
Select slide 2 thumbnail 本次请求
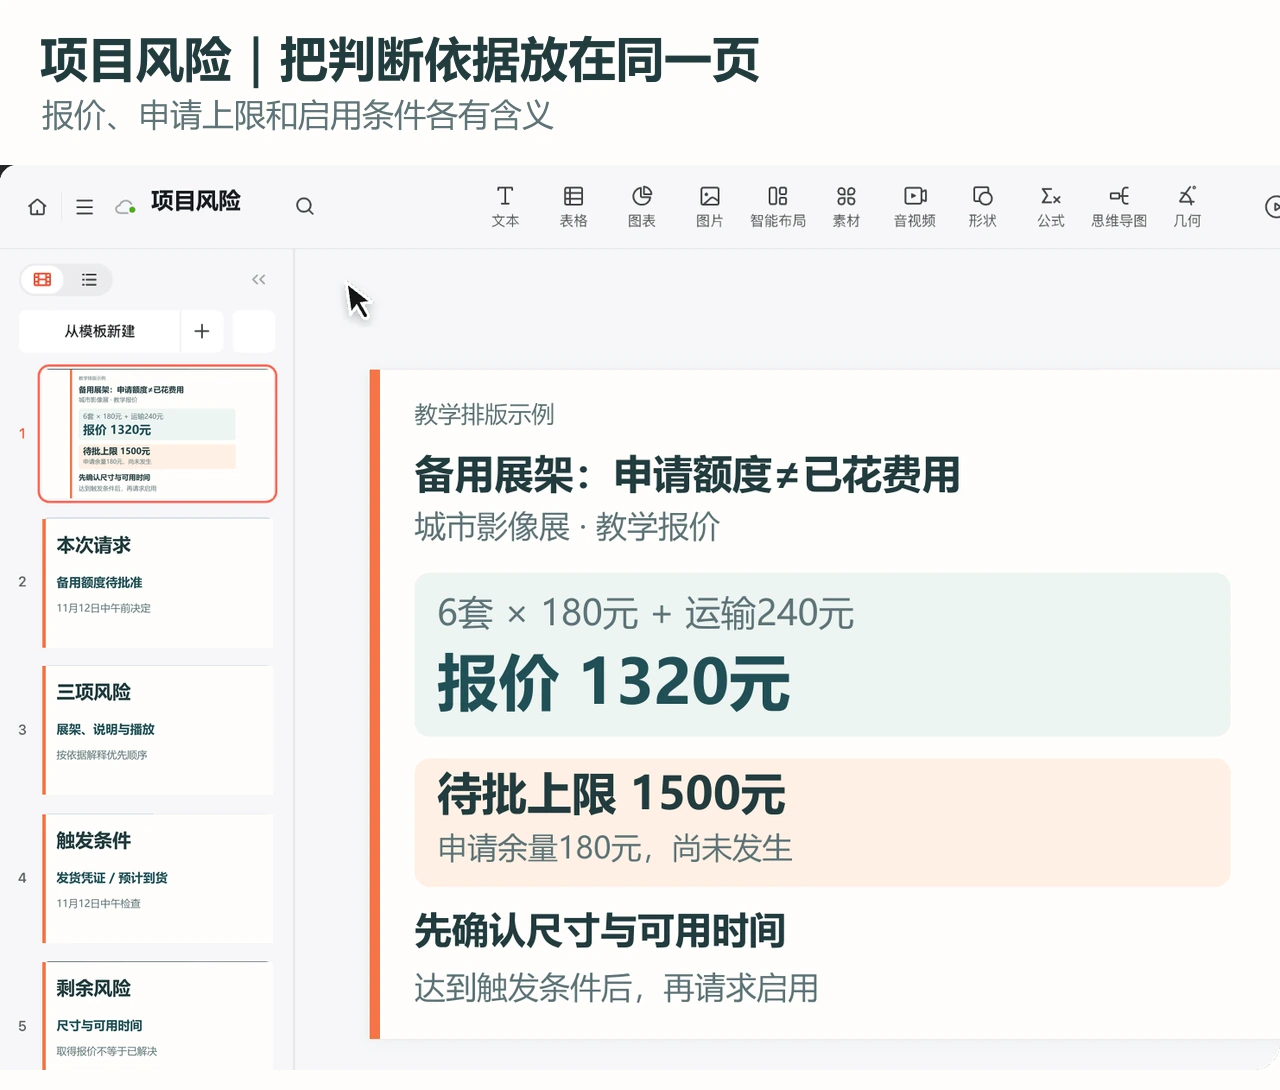tap(157, 582)
